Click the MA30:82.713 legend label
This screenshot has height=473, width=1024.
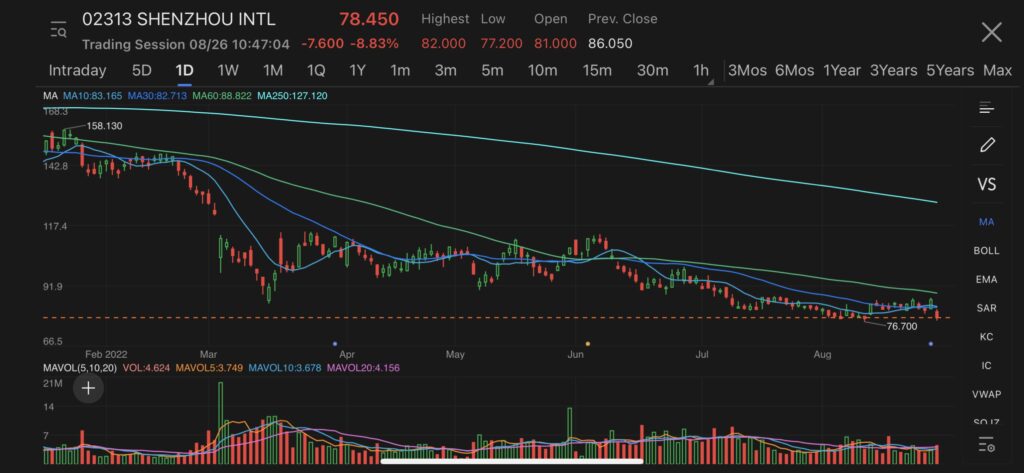click(157, 96)
